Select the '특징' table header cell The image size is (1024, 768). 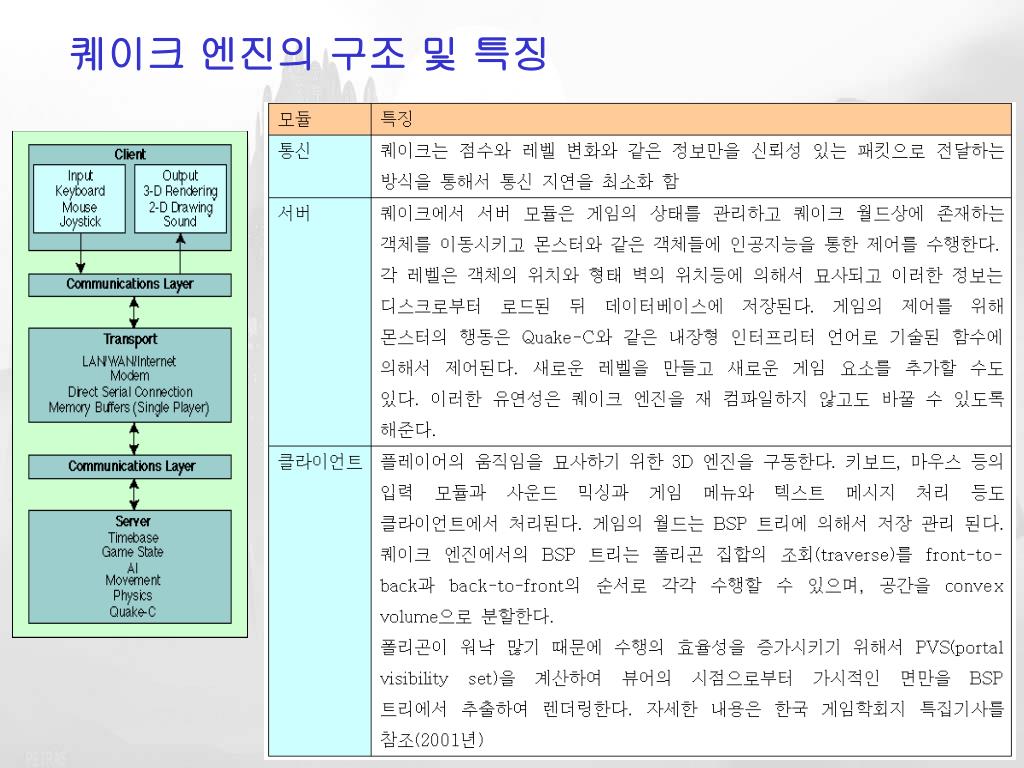691,120
